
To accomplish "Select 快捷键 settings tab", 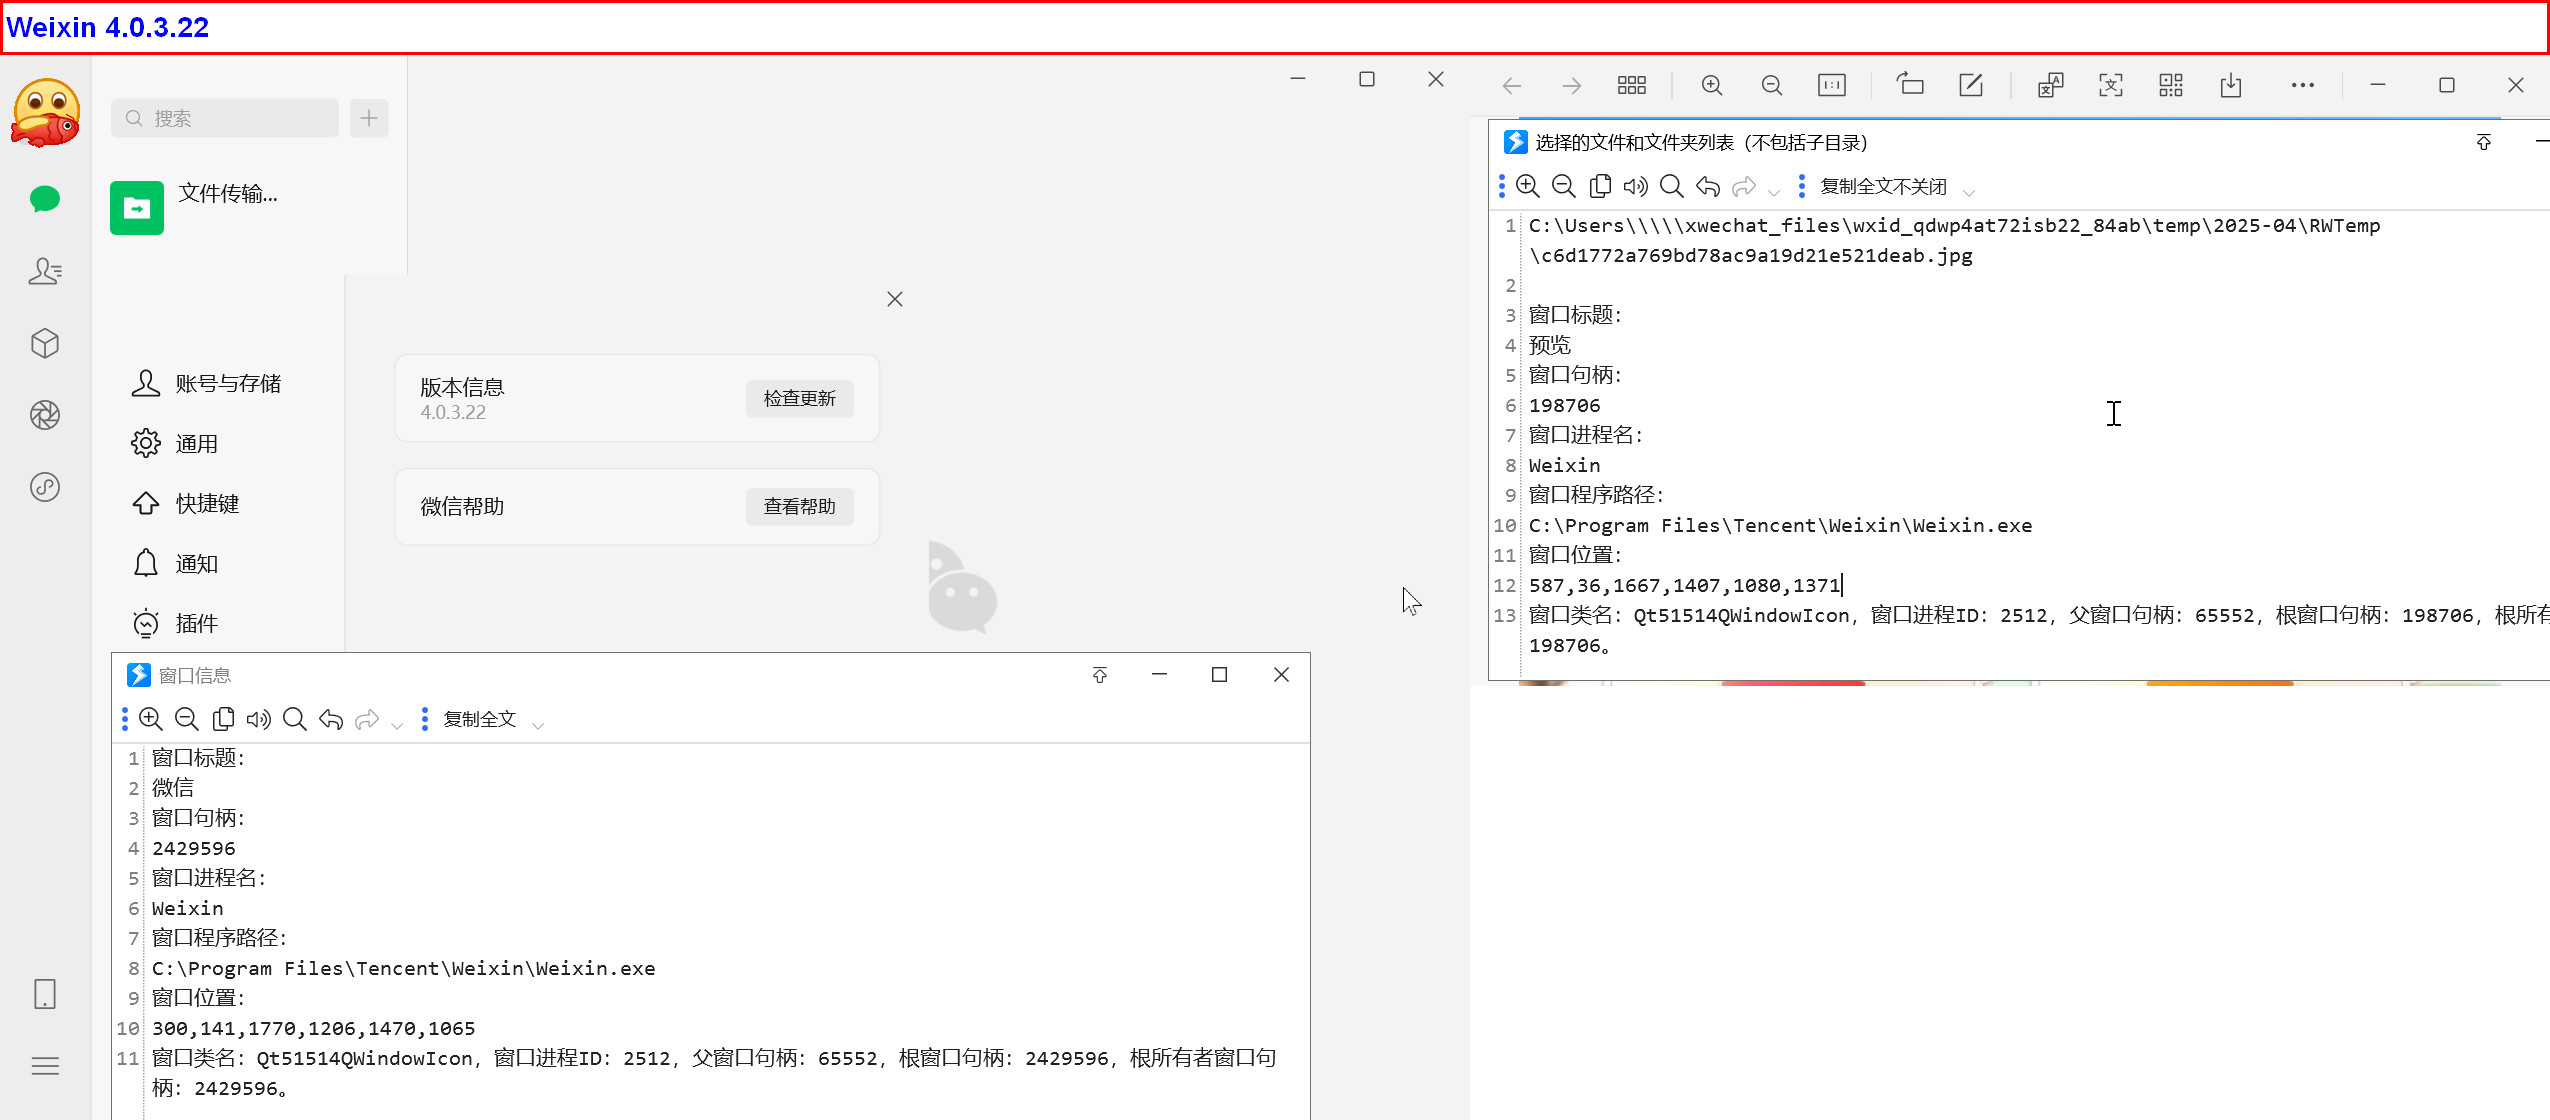I will coord(186,504).
